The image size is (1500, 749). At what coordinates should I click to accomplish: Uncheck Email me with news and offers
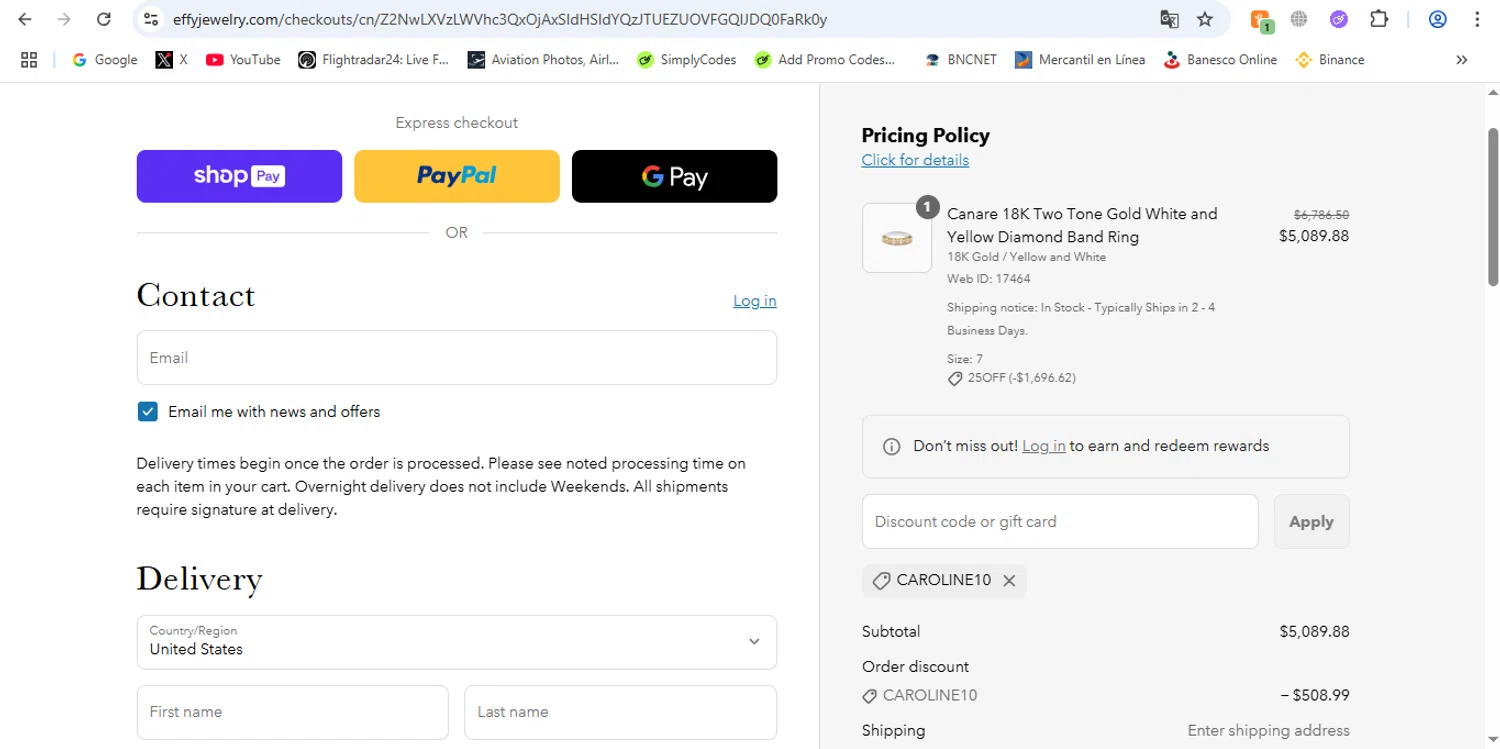[148, 412]
